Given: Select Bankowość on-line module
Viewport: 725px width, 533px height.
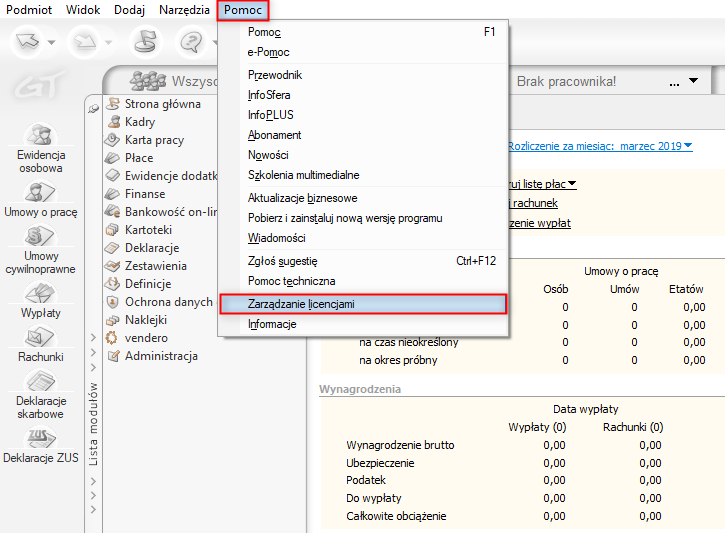Looking at the screenshot, I should click(161, 212).
